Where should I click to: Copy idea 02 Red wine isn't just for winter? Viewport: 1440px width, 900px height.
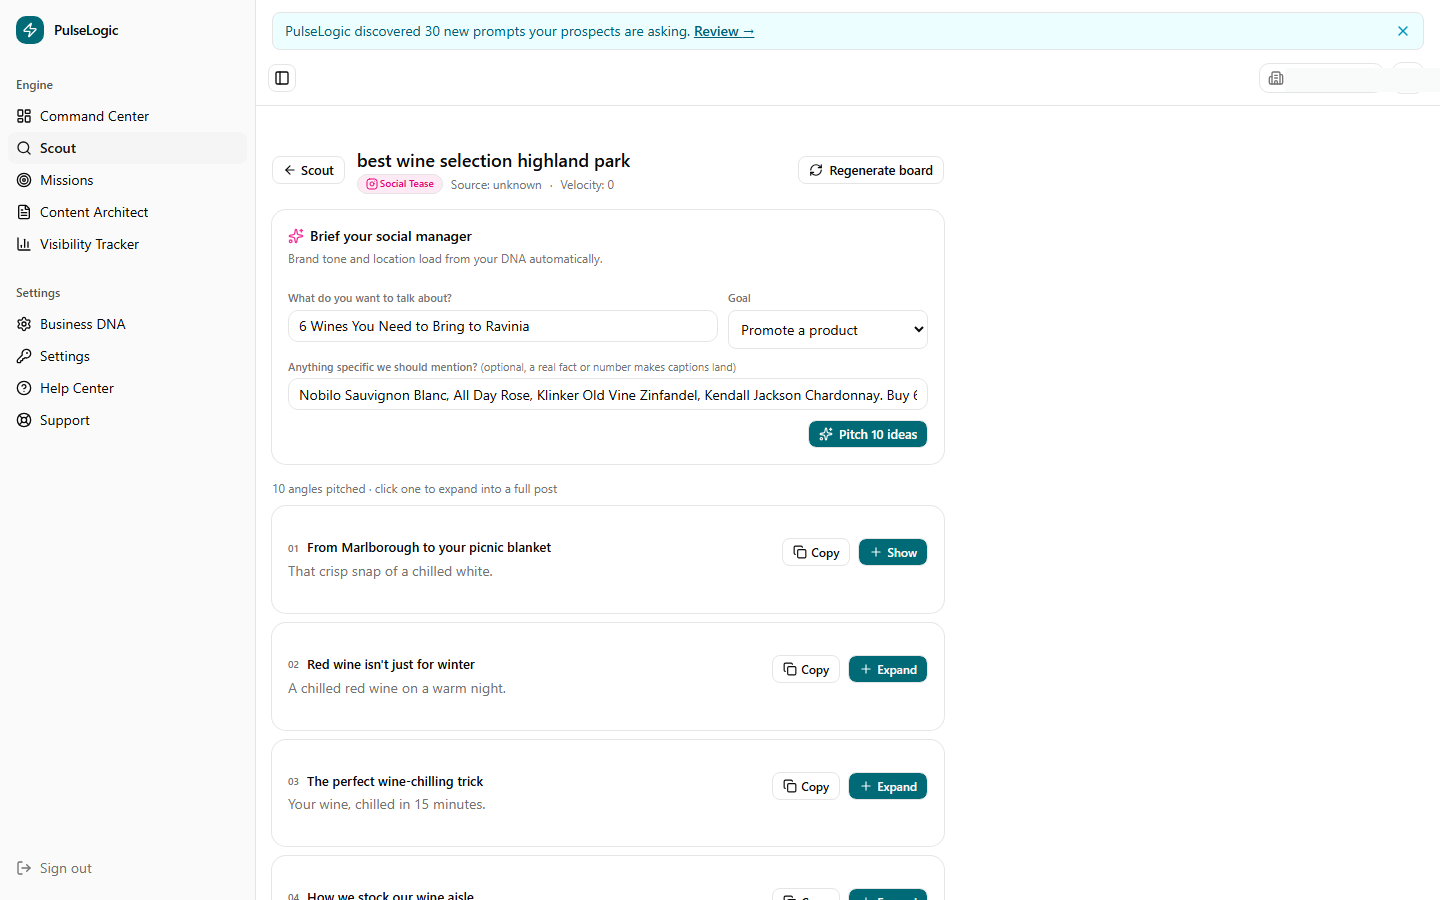[x=806, y=669]
